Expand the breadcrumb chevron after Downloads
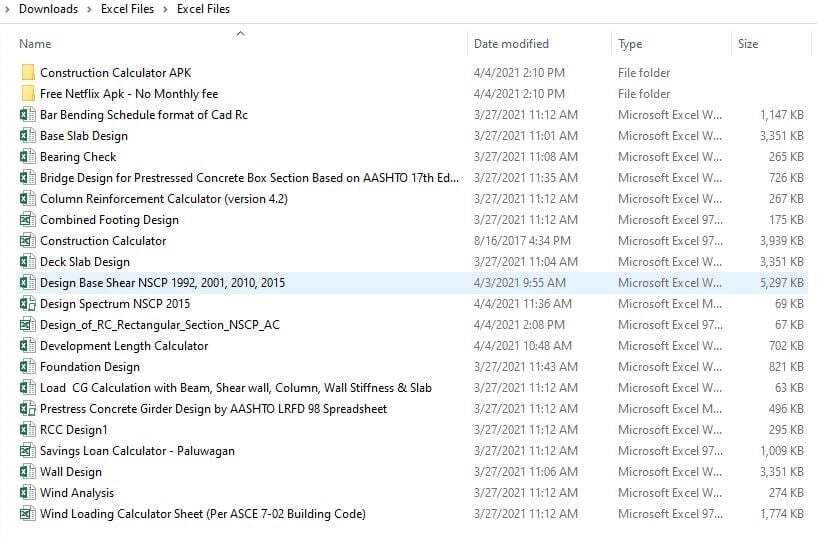Image resolution: width=817 pixels, height=537 pixels. pyautogui.click(x=89, y=9)
